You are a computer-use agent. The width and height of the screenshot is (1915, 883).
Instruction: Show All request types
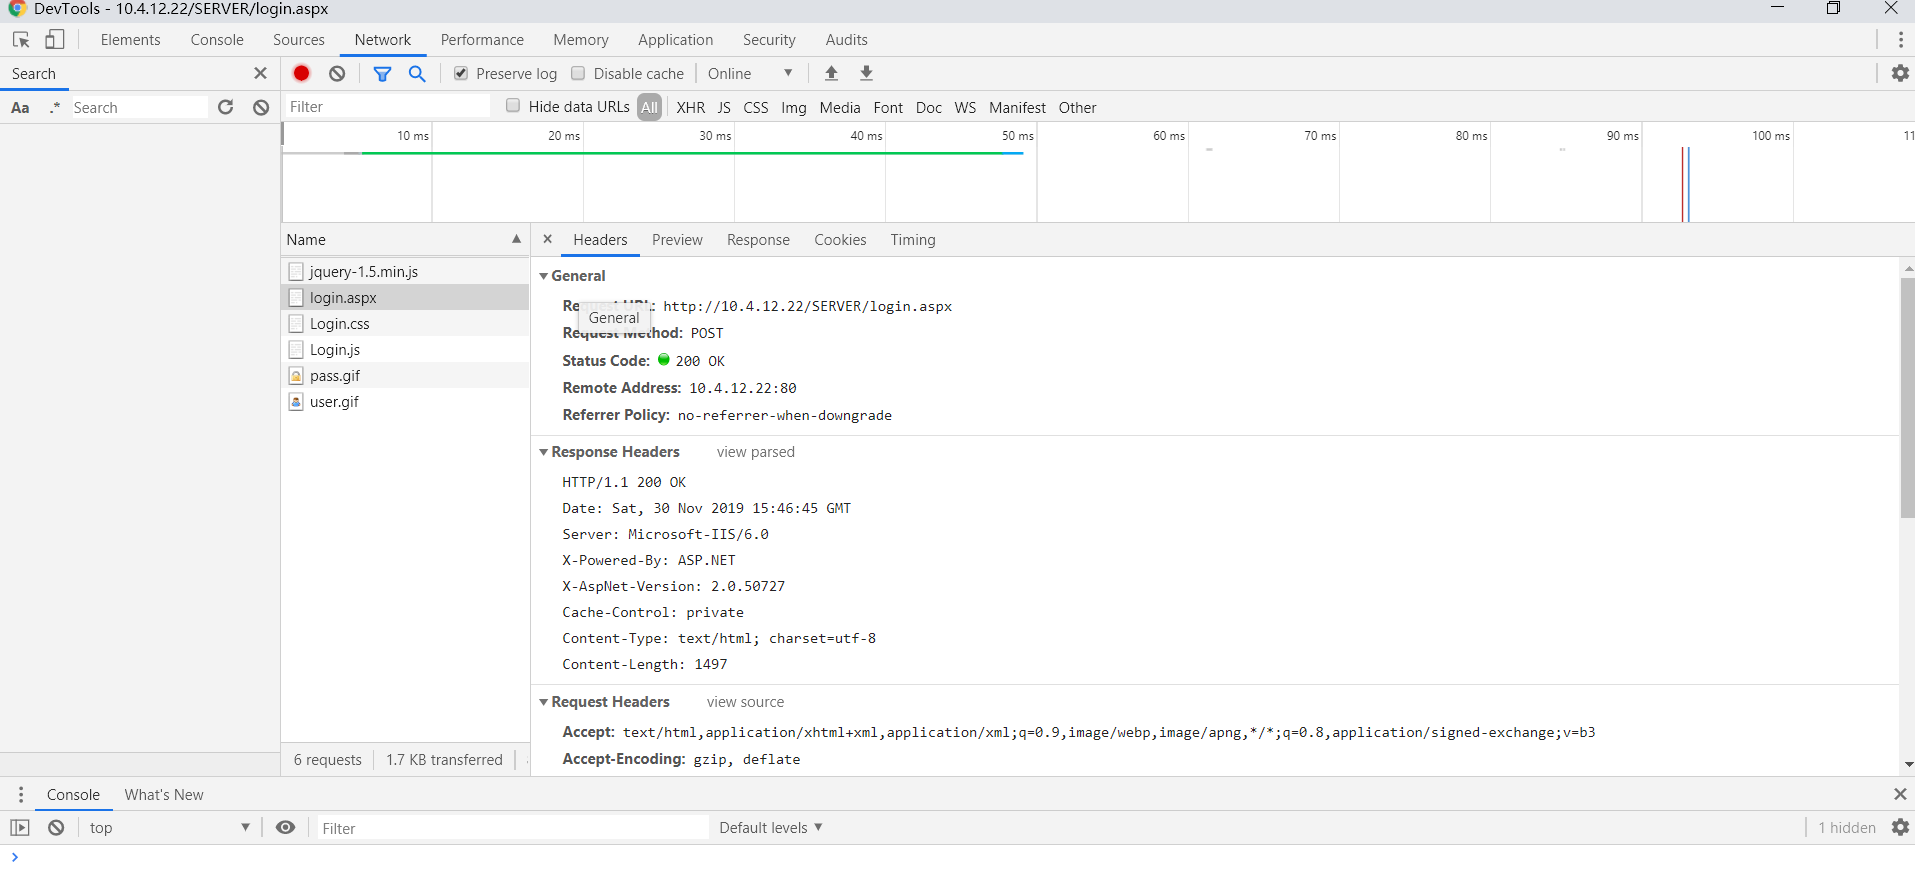[x=650, y=107]
